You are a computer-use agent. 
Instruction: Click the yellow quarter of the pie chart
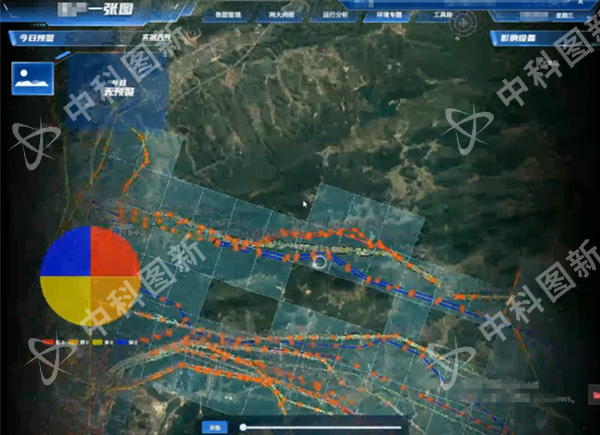[x=66, y=300]
